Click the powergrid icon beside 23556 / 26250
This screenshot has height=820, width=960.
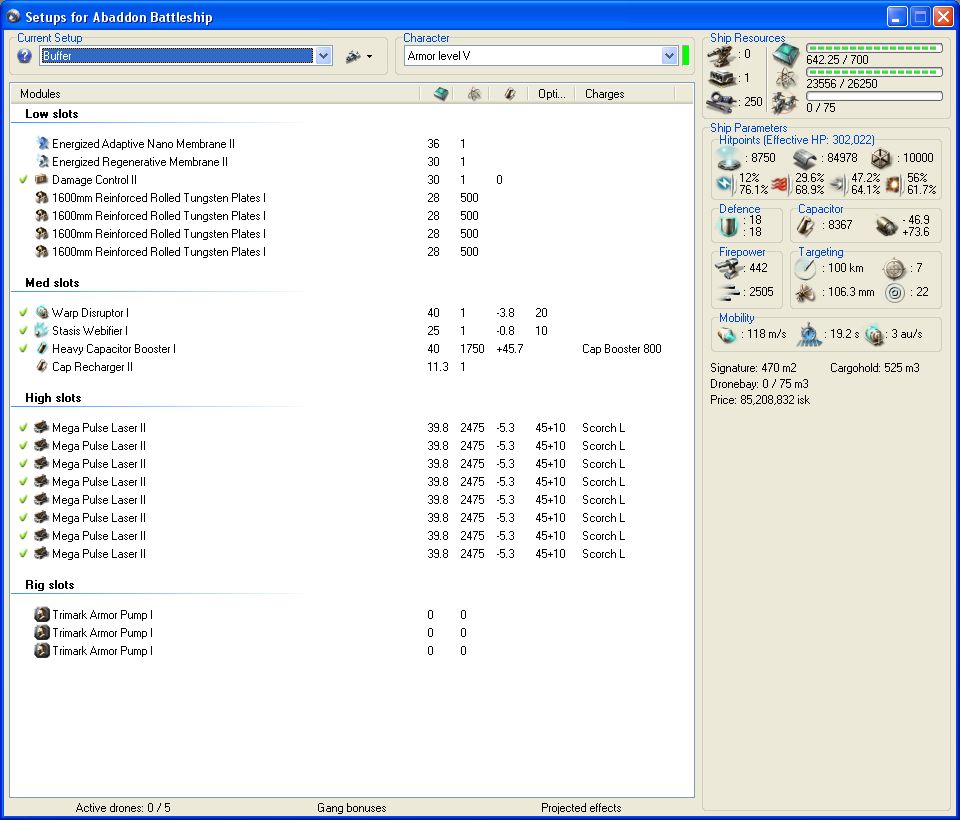(786, 78)
